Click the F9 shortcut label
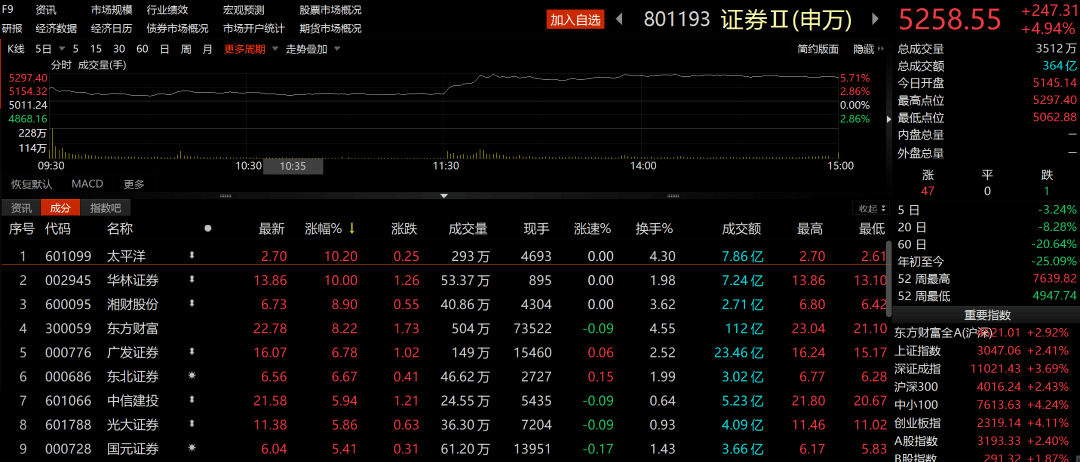1080x462 pixels. [x=8, y=10]
